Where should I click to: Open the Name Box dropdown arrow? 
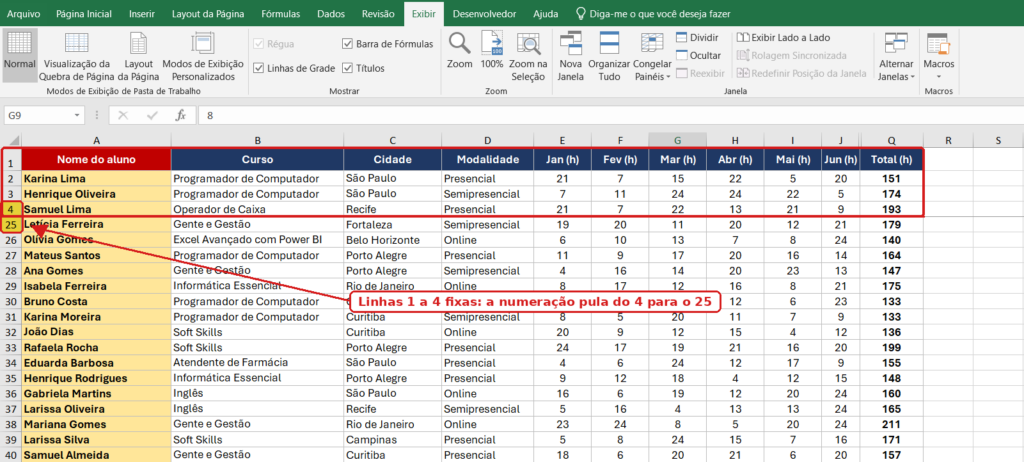pos(78,116)
